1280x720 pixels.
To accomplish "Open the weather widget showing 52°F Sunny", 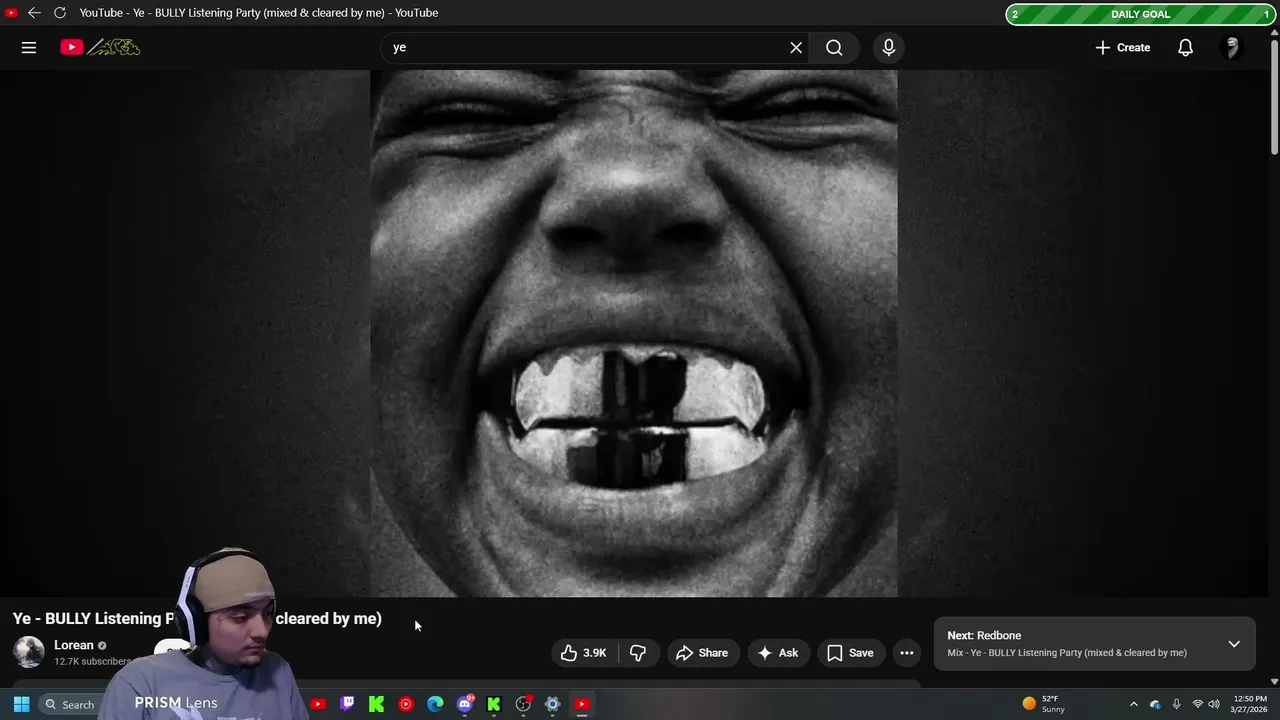I will coord(1044,704).
